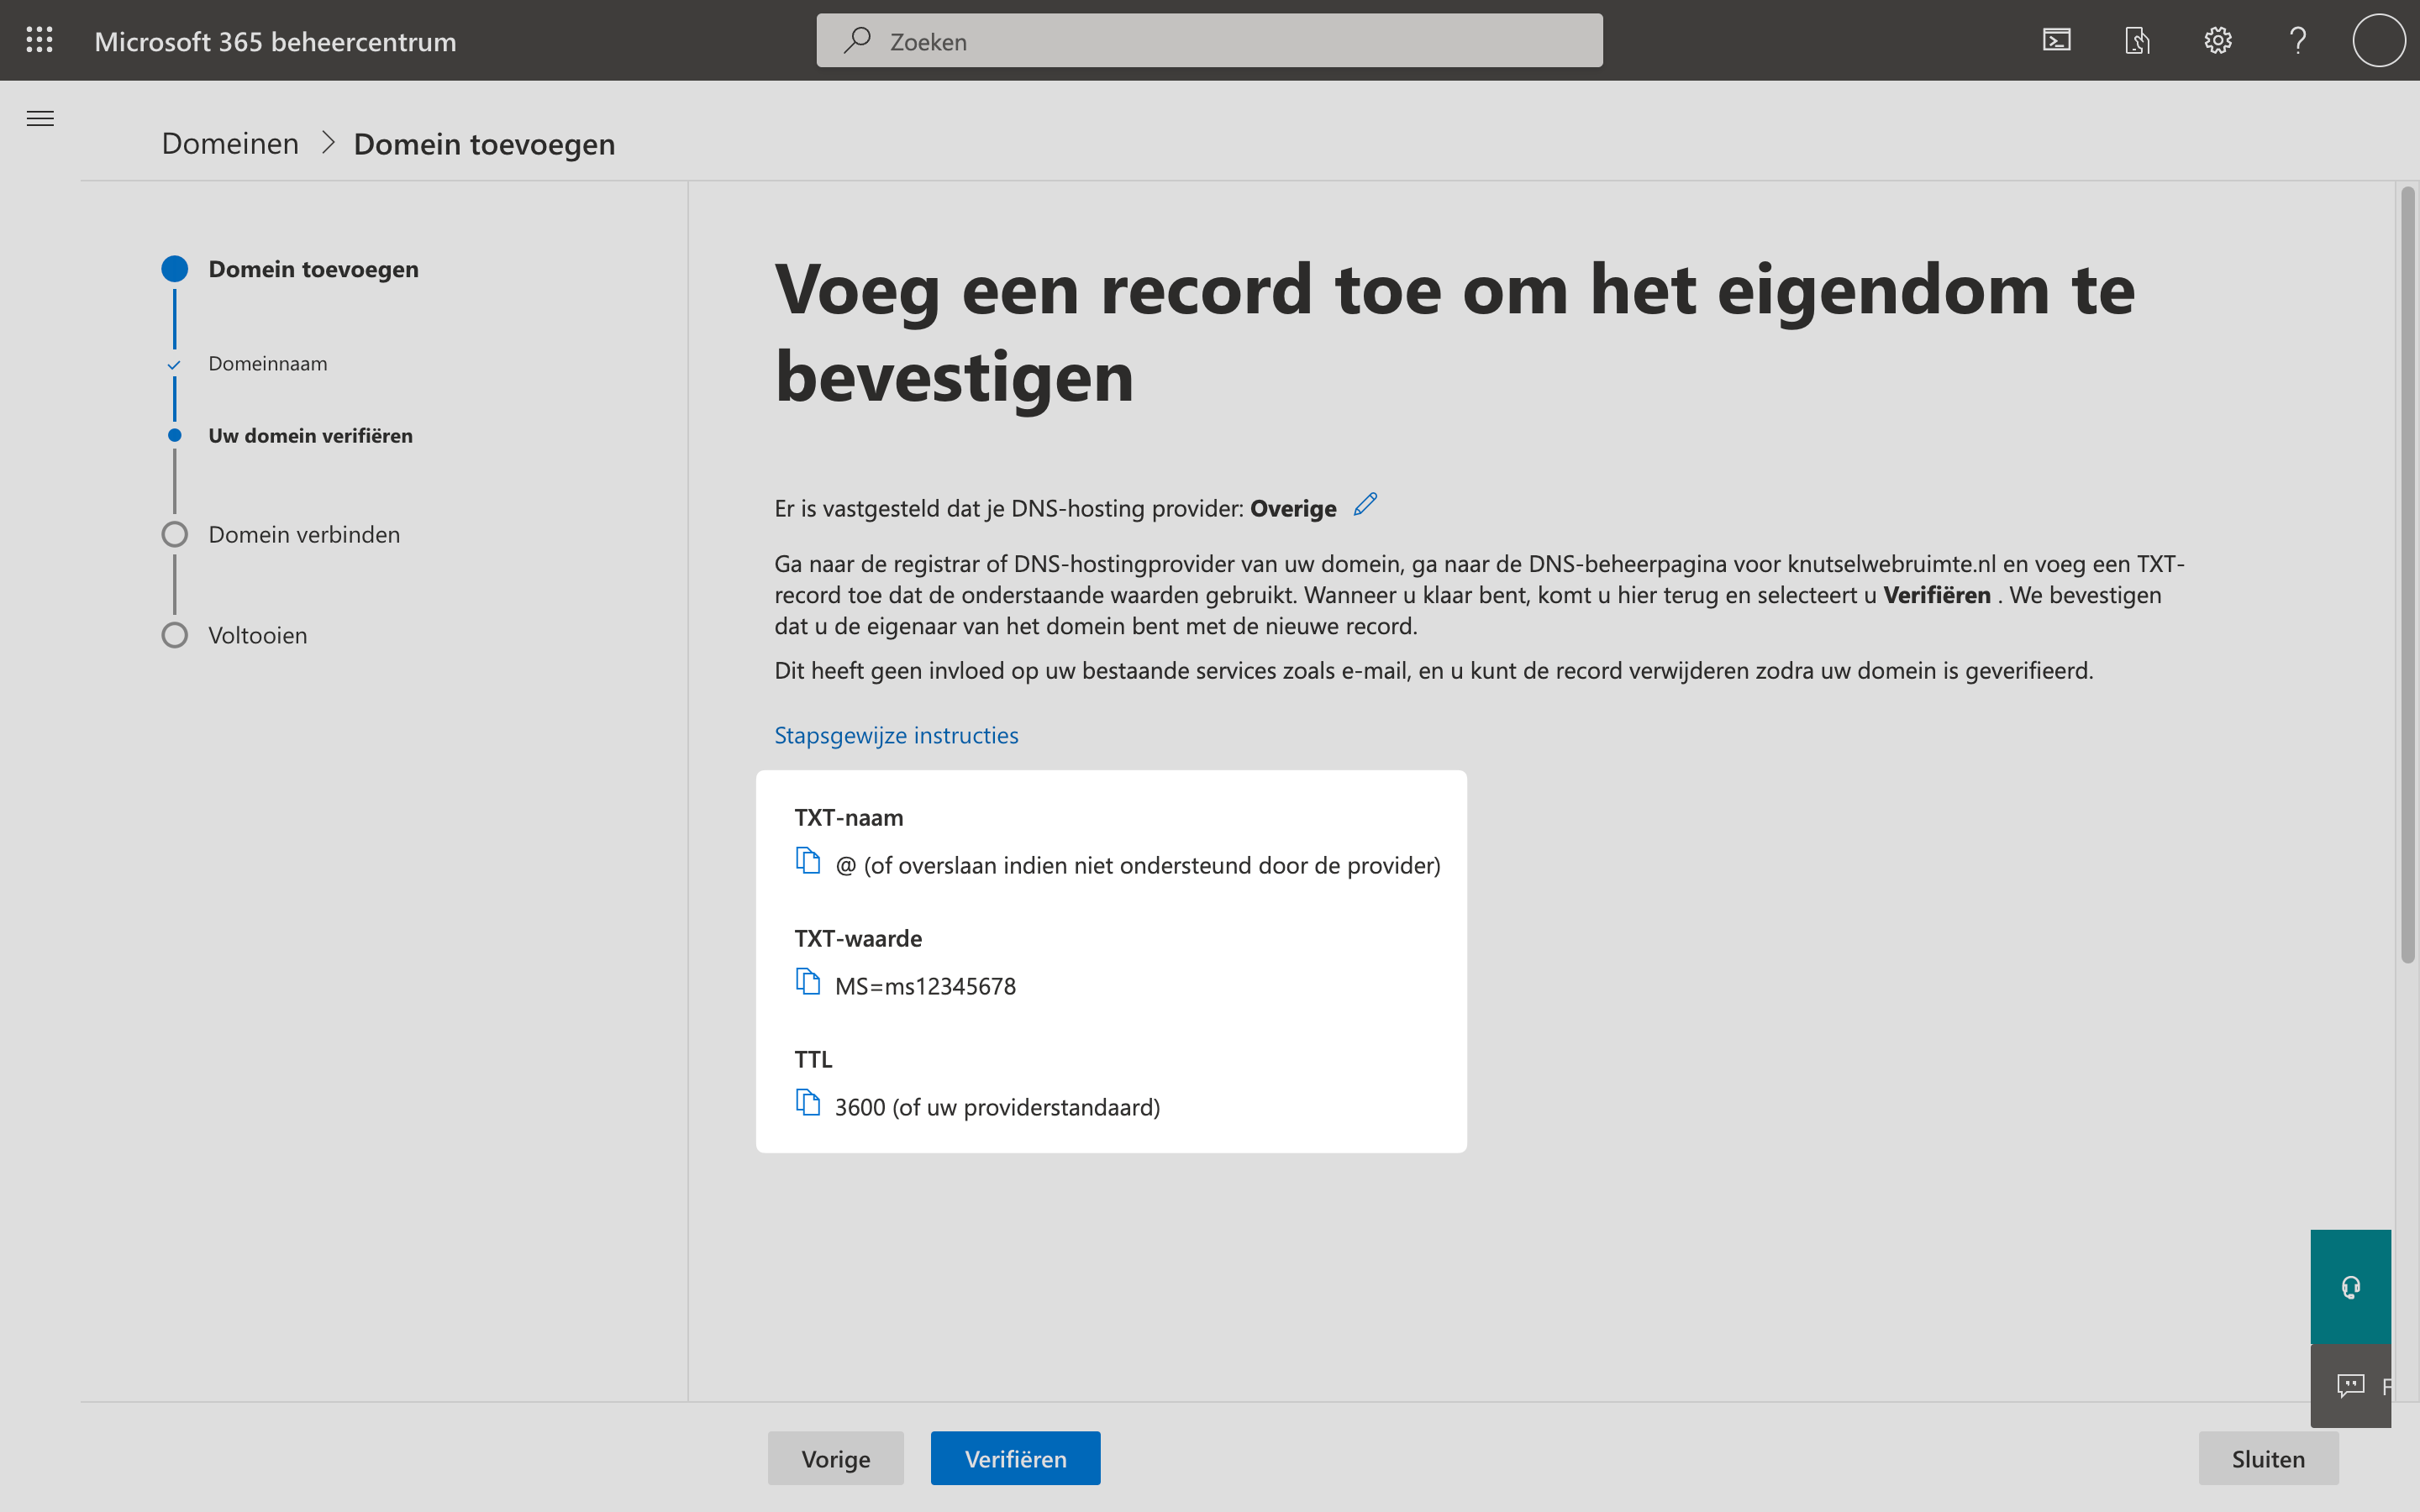
Task: Copy the TXT-waarde MS=ms12345678
Action: point(809,980)
